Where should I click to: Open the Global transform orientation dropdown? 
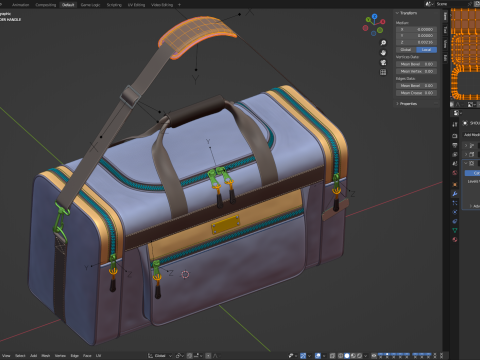click(160, 356)
